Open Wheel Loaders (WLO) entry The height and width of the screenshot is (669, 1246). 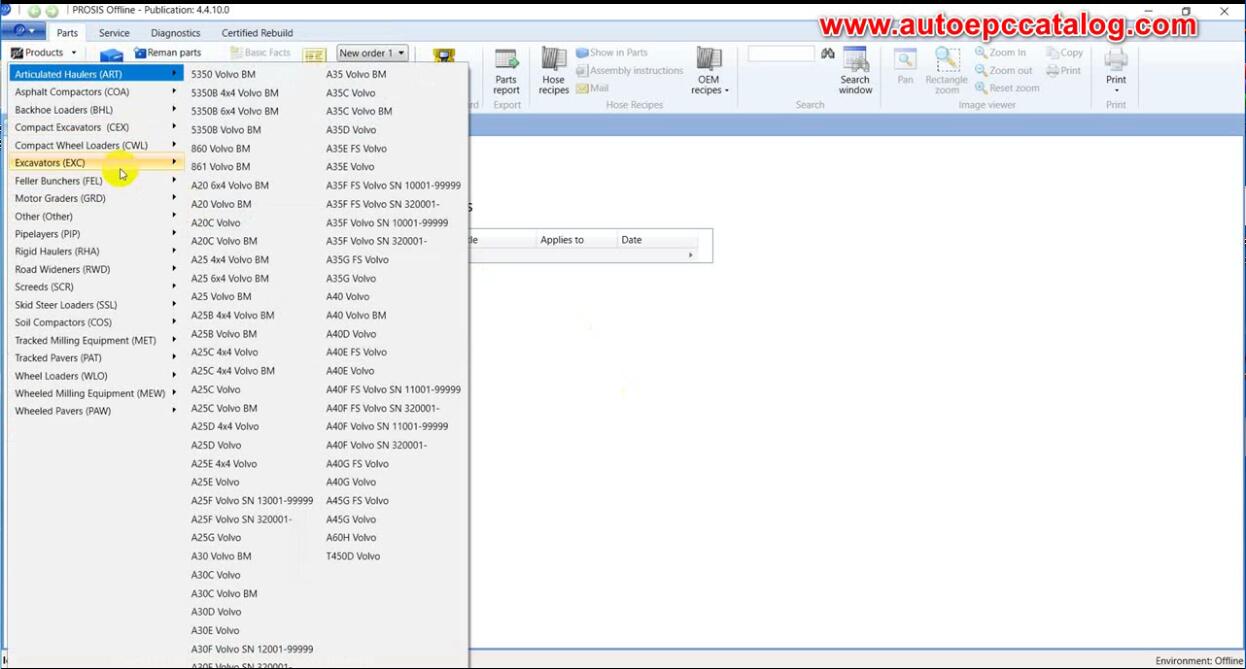point(96,376)
